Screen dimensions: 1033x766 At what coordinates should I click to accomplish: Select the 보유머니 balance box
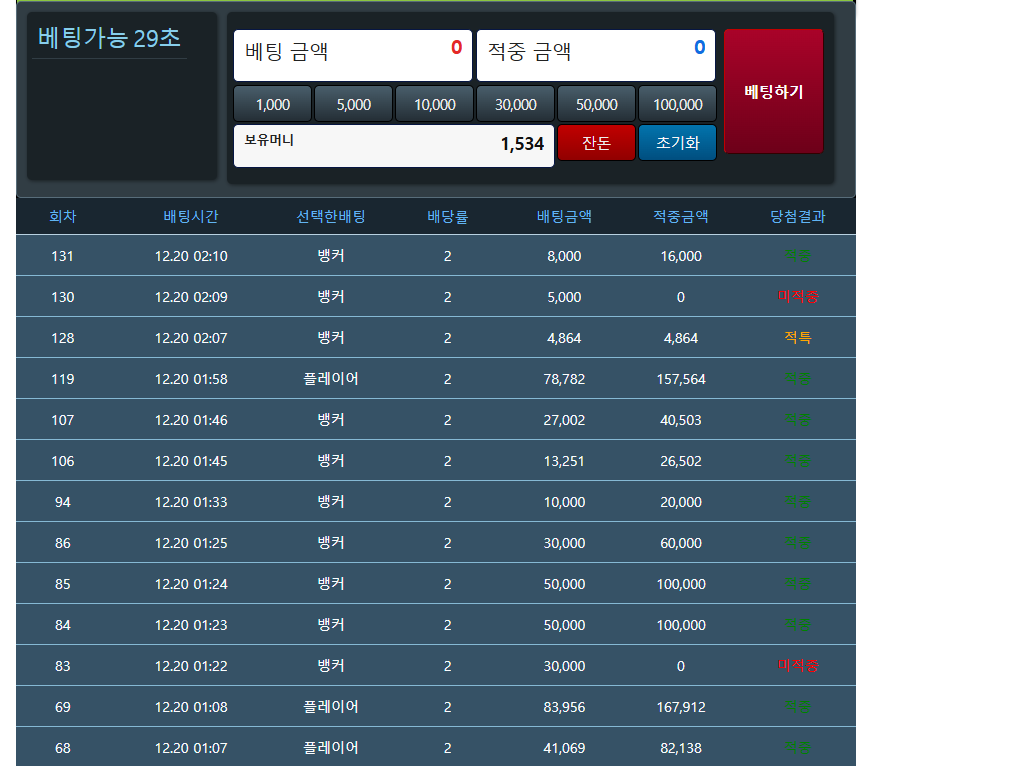click(x=394, y=146)
